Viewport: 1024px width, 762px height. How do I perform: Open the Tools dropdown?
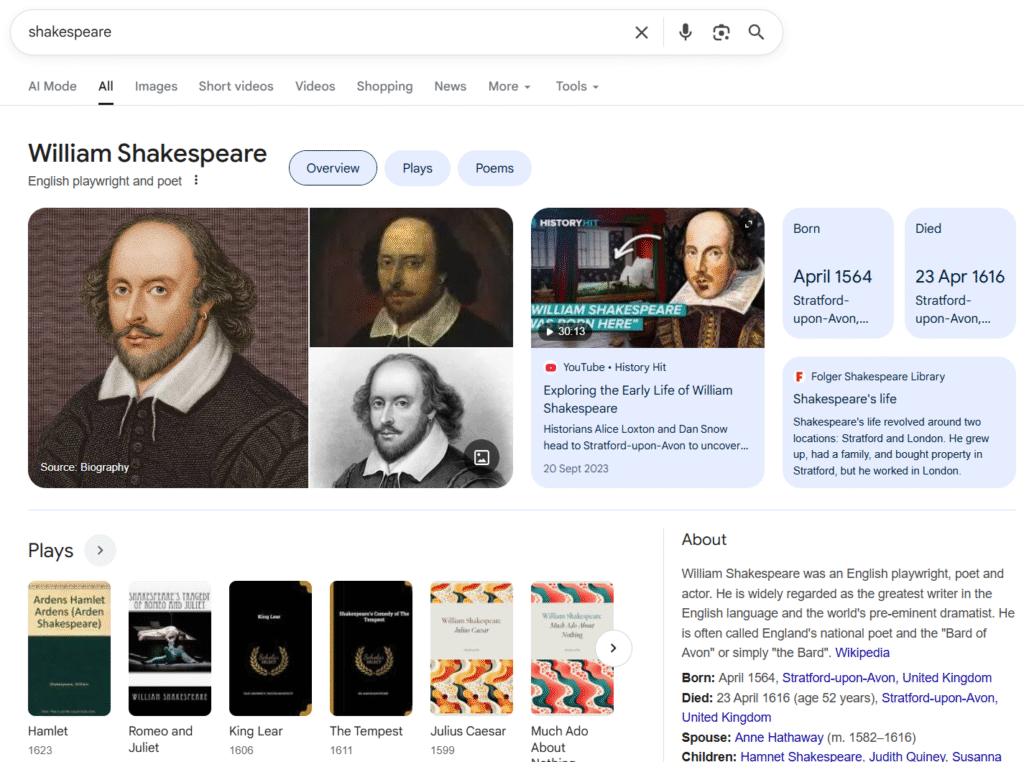pyautogui.click(x=577, y=86)
